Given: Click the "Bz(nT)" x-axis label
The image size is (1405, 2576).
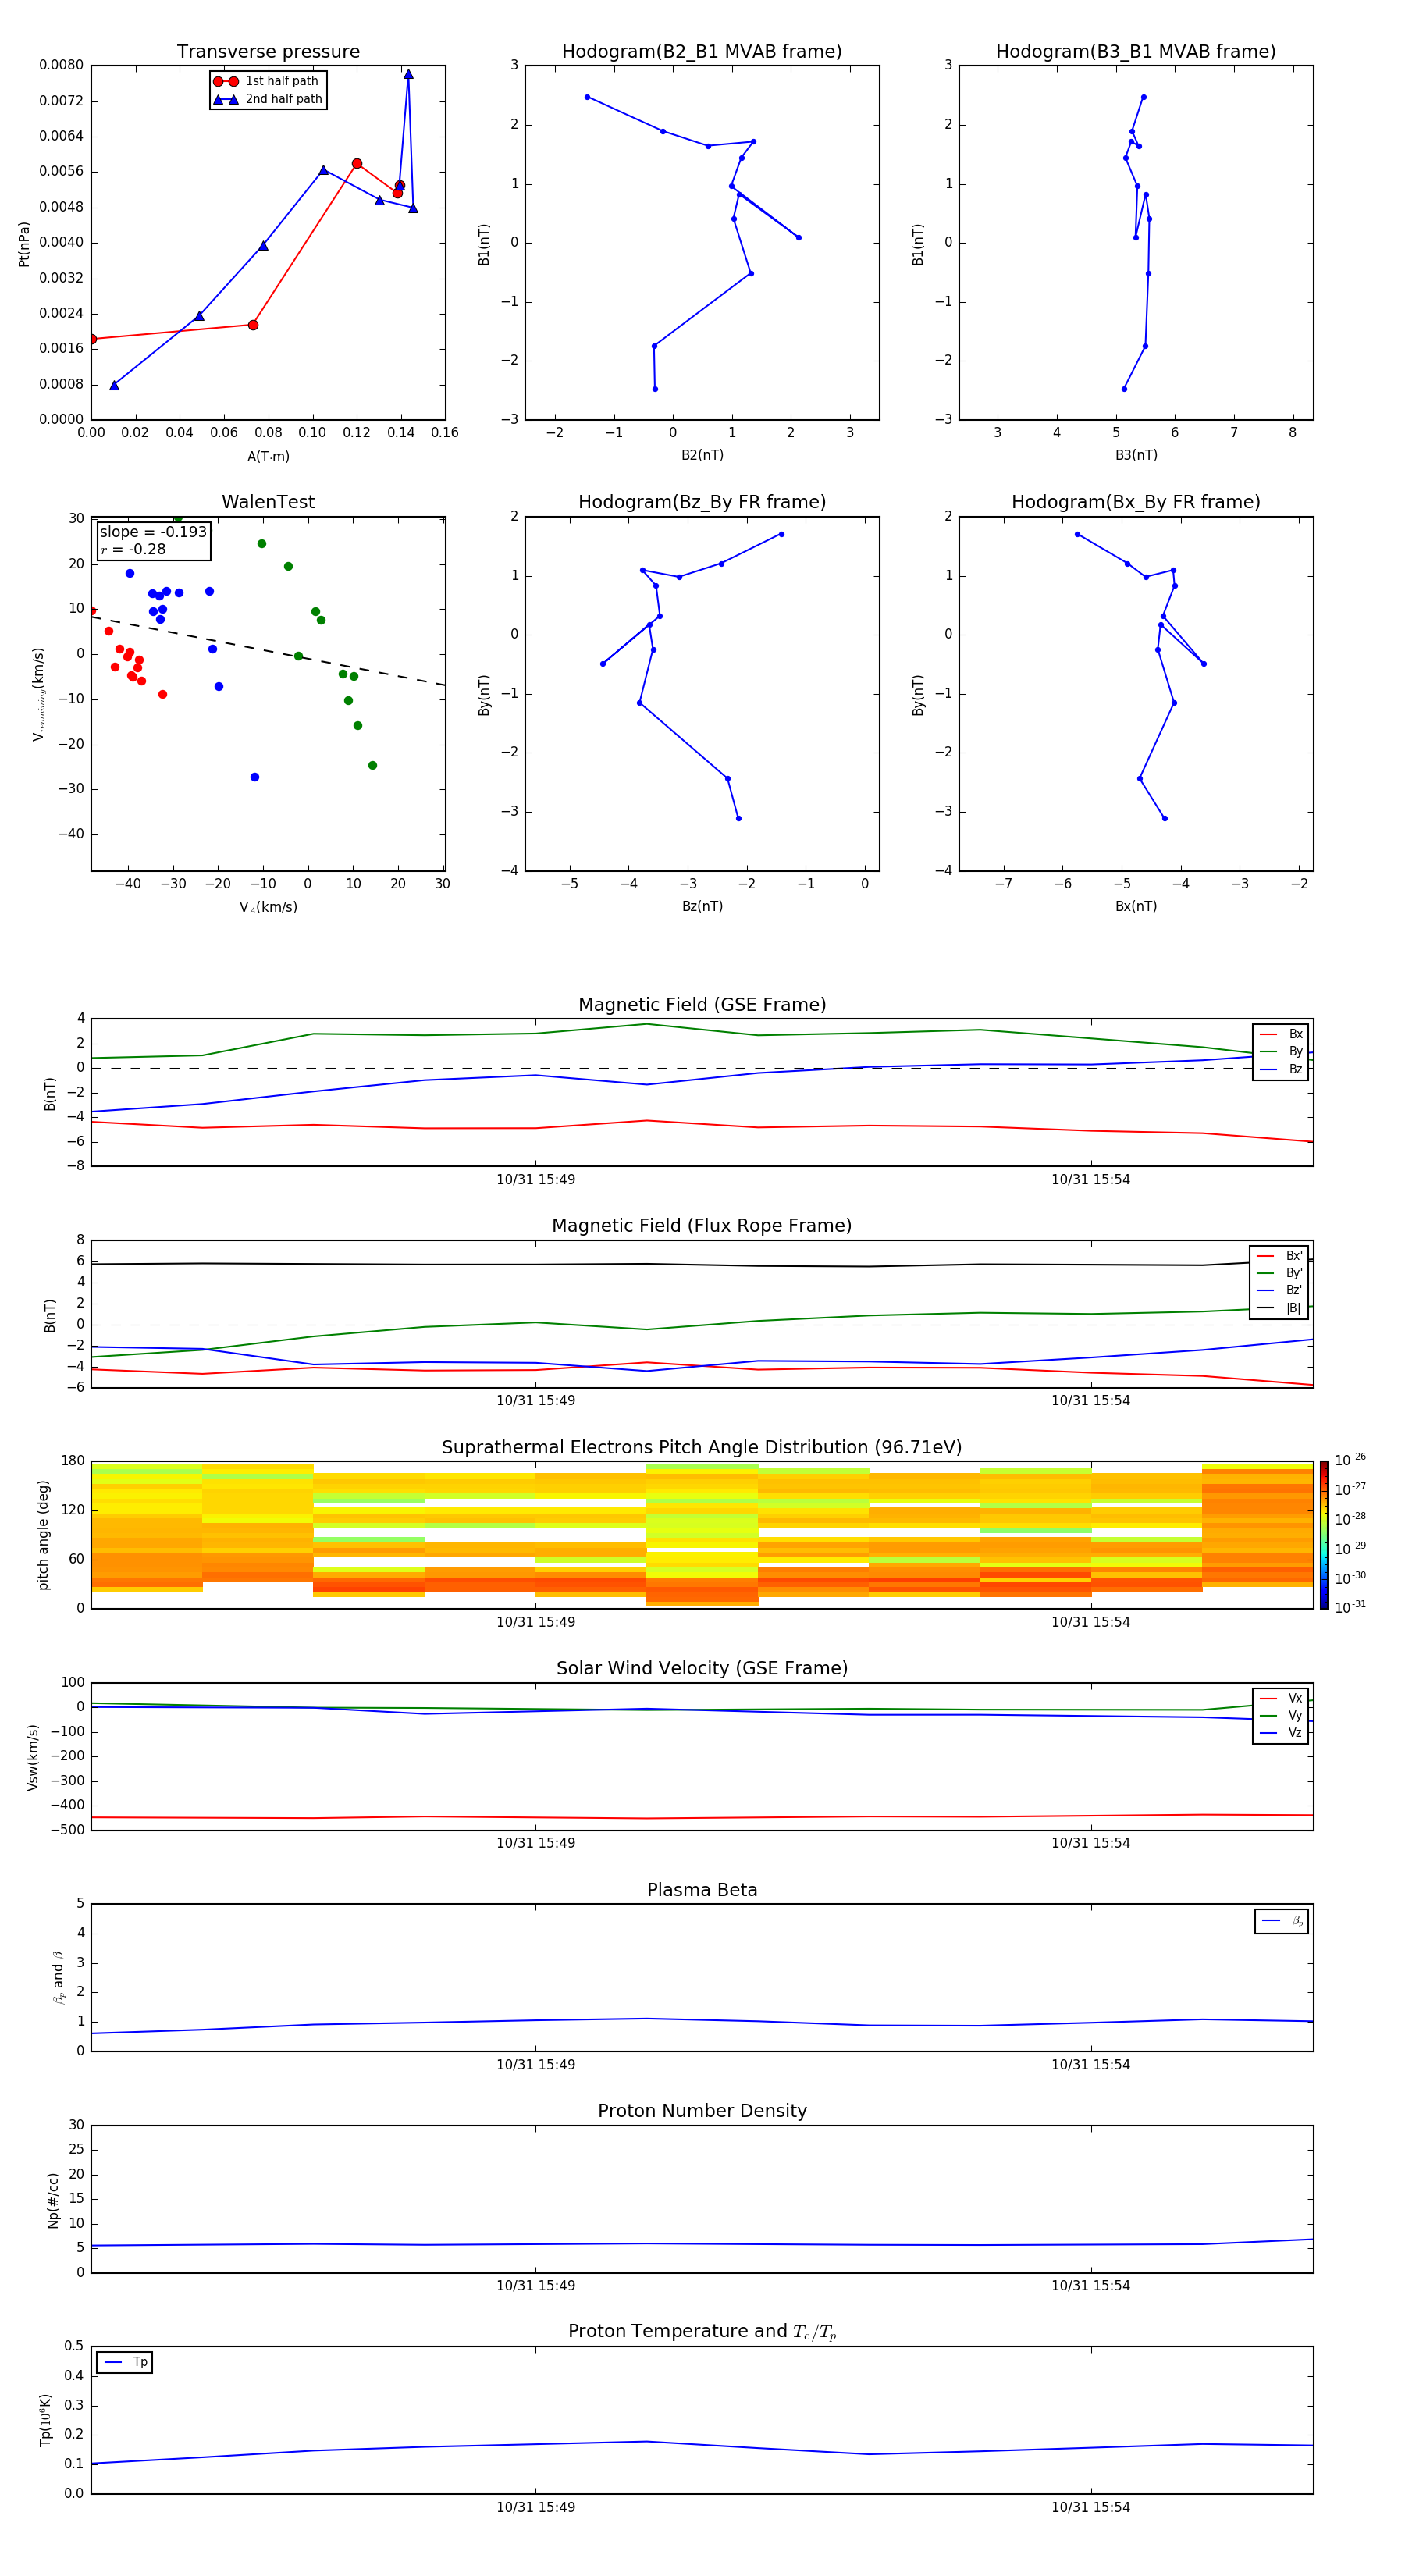Looking at the screenshot, I should [x=702, y=906].
